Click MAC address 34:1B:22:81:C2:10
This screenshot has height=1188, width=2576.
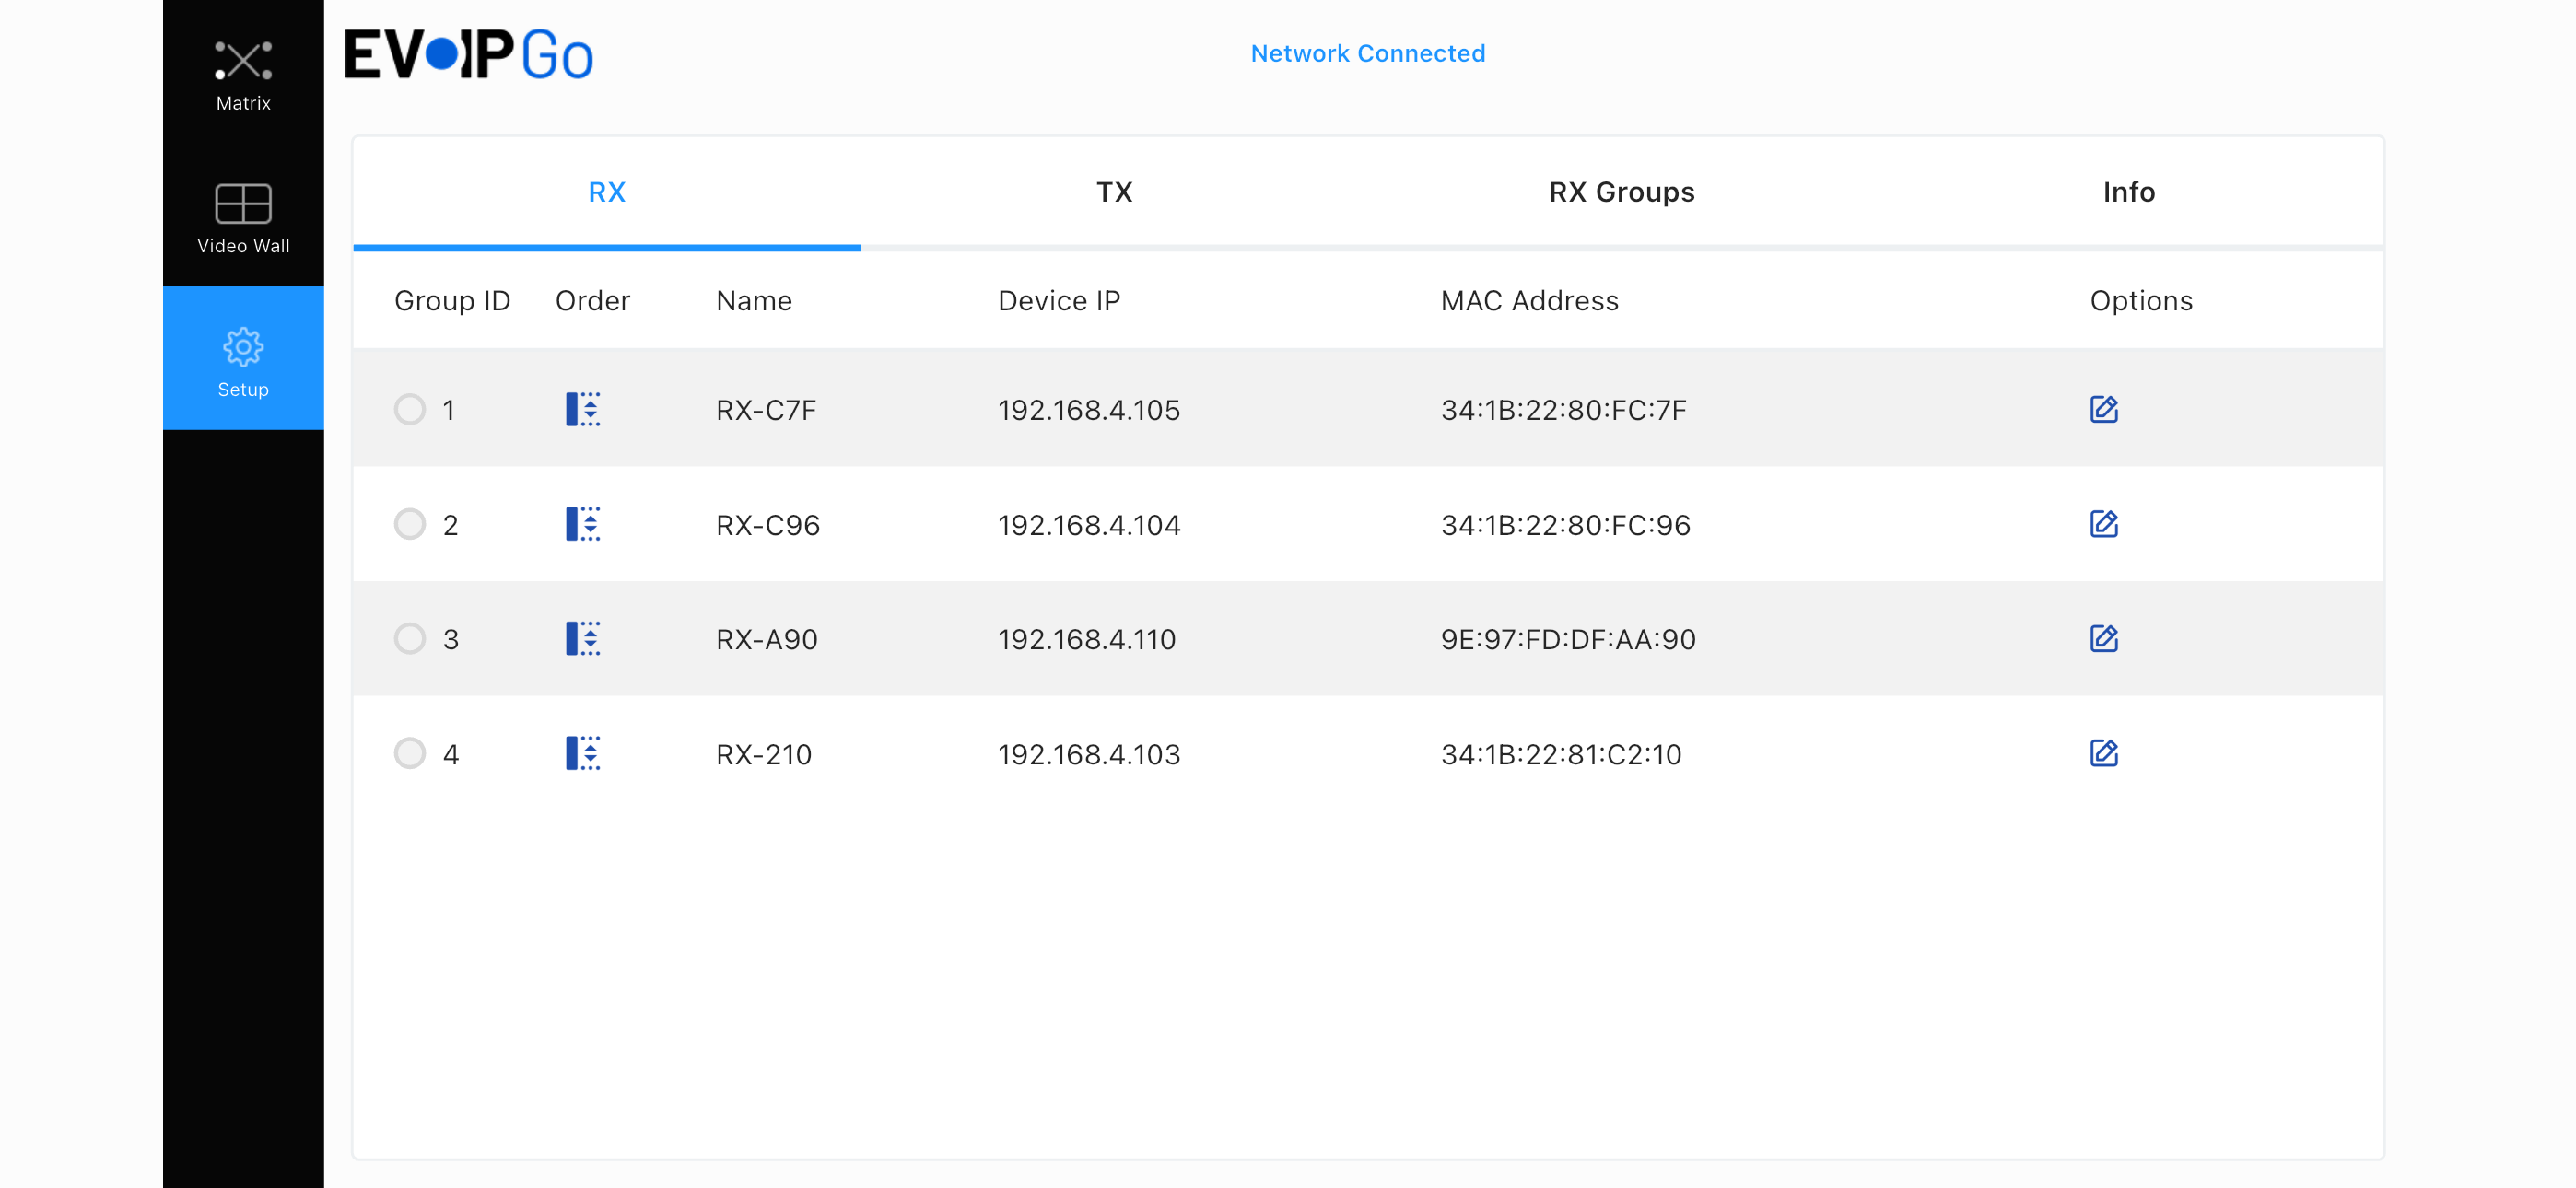pyautogui.click(x=1561, y=754)
